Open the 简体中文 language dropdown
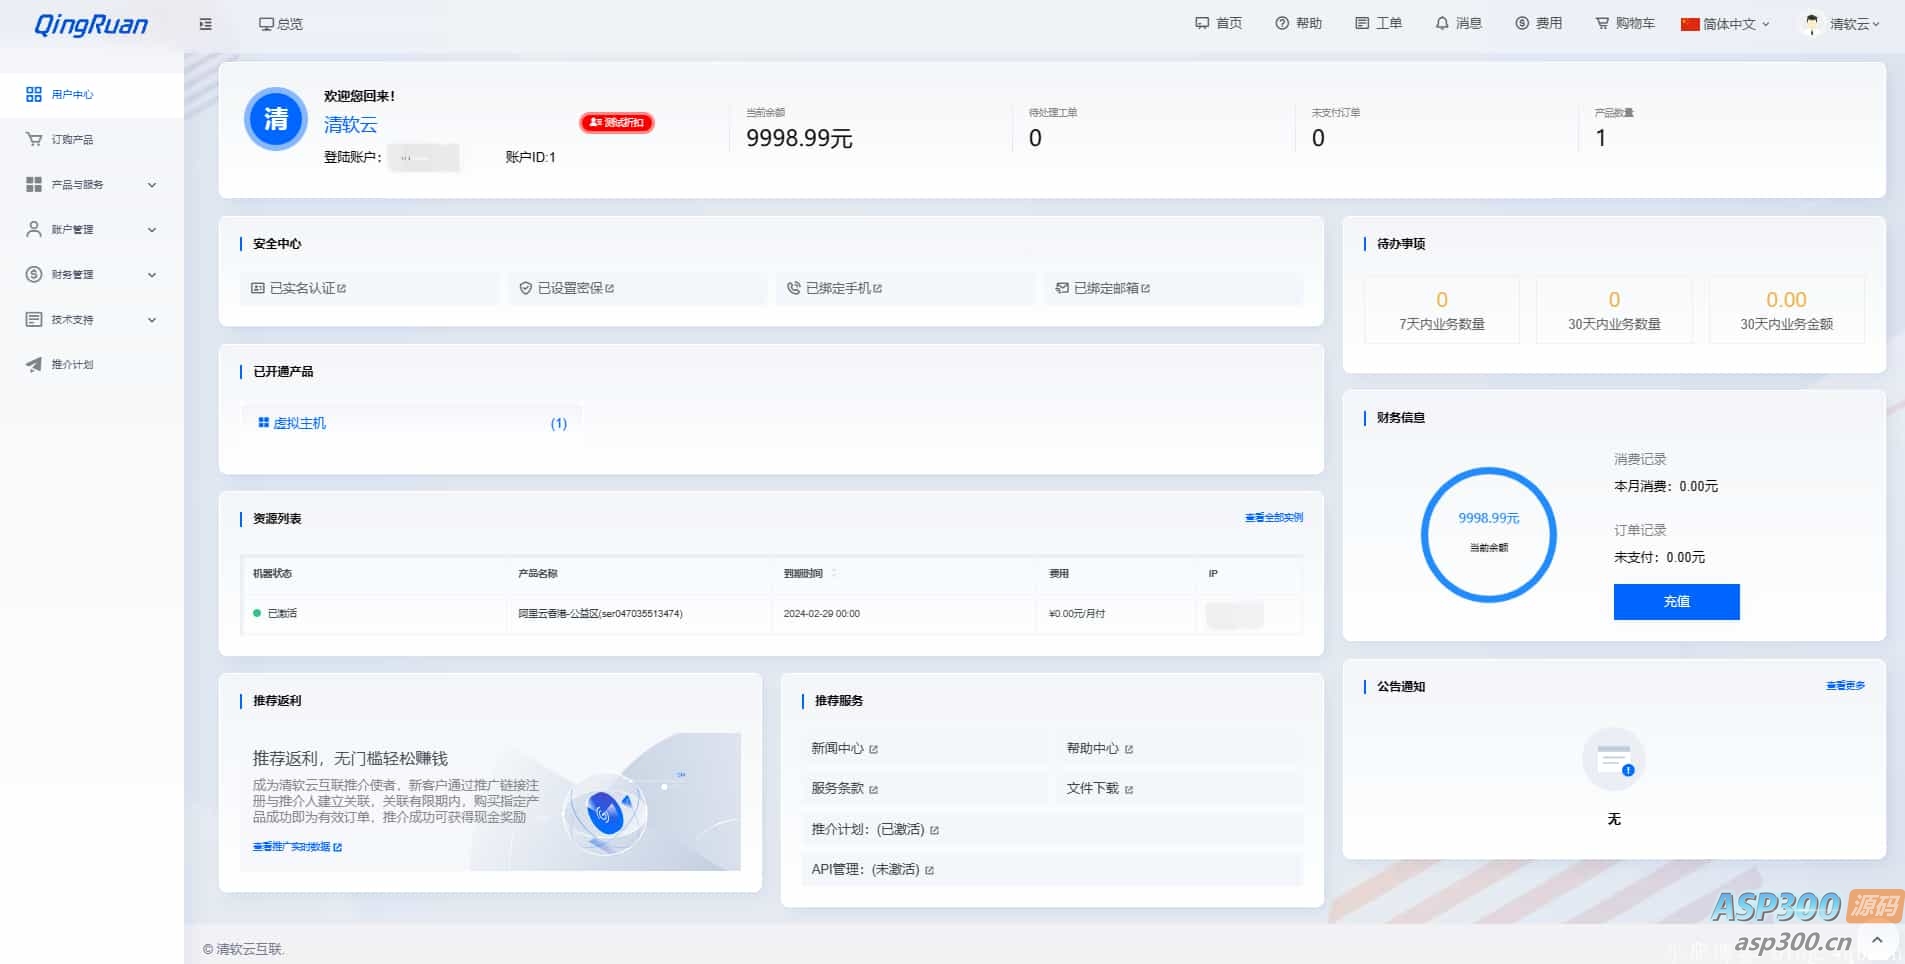This screenshot has height=964, width=1905. coord(1725,24)
